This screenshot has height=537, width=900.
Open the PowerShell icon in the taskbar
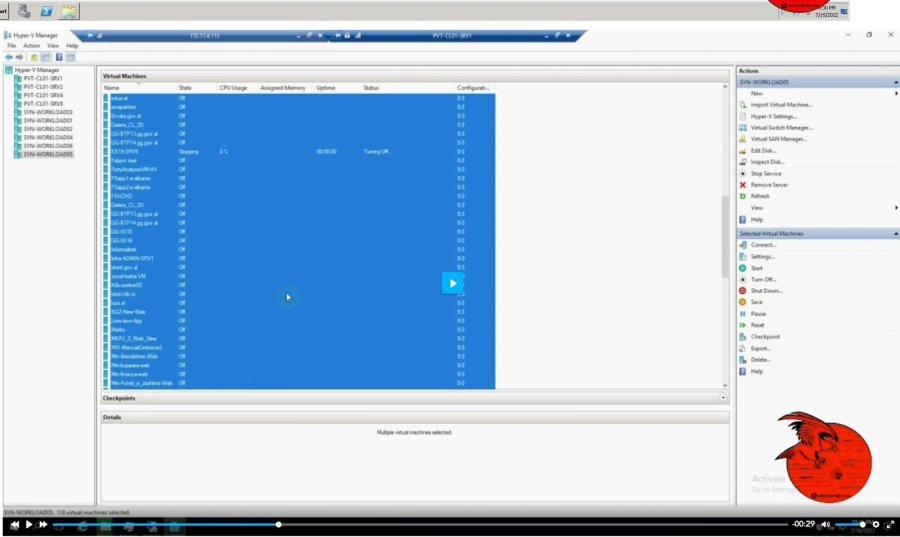pos(46,11)
